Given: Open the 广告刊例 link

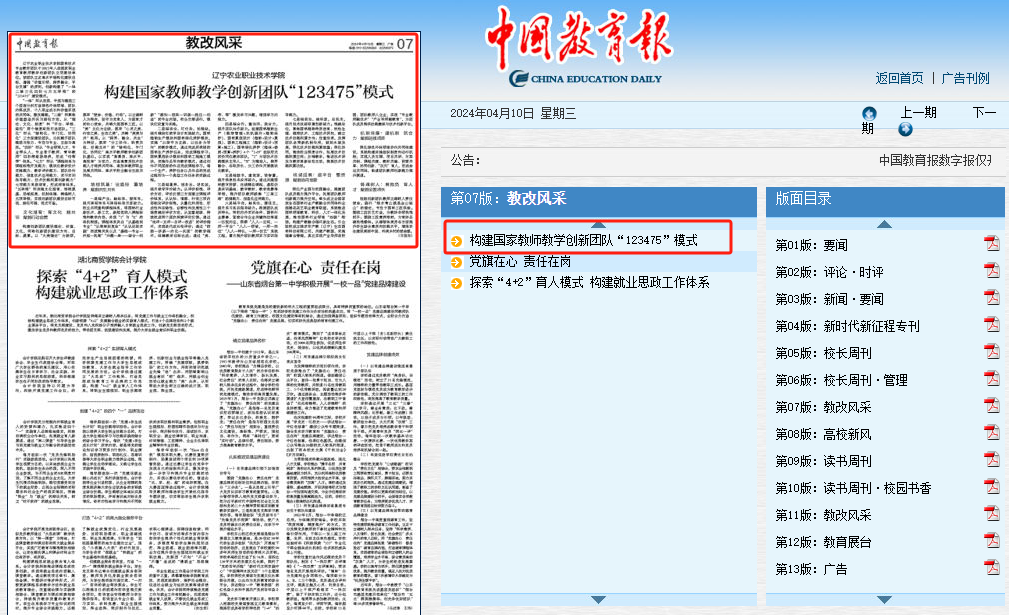Looking at the screenshot, I should tap(965, 78).
